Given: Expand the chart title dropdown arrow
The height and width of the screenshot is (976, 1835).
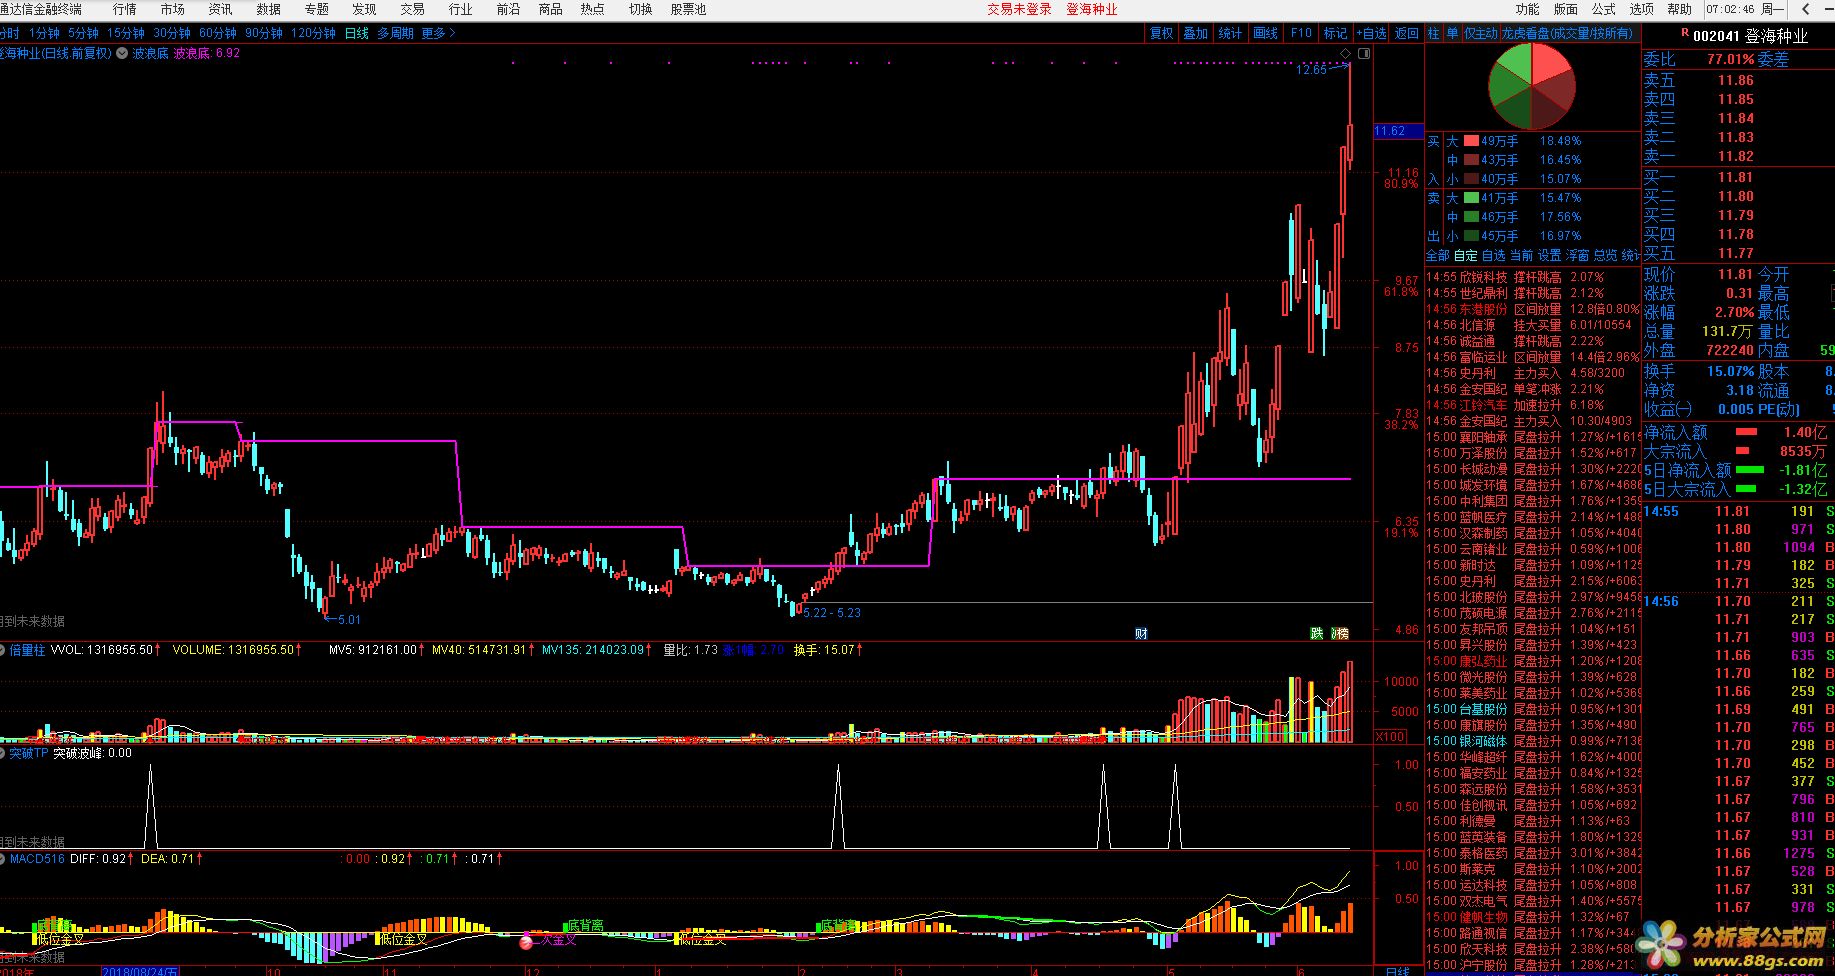Looking at the screenshot, I should click(122, 53).
